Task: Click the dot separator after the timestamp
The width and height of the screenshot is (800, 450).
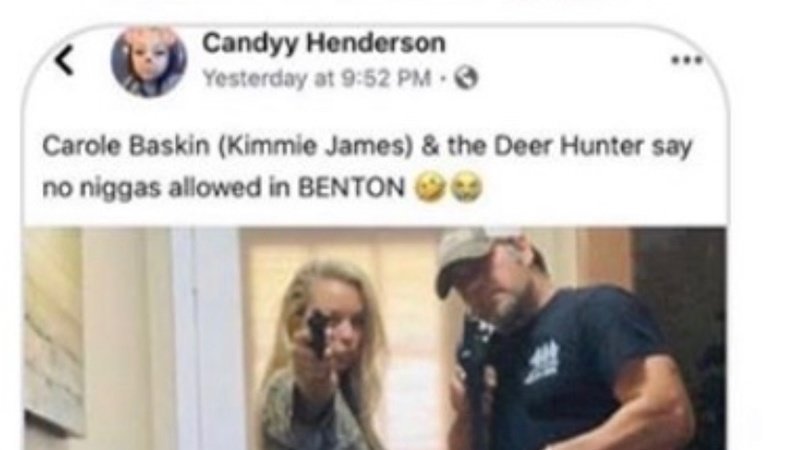Action: coord(443,79)
